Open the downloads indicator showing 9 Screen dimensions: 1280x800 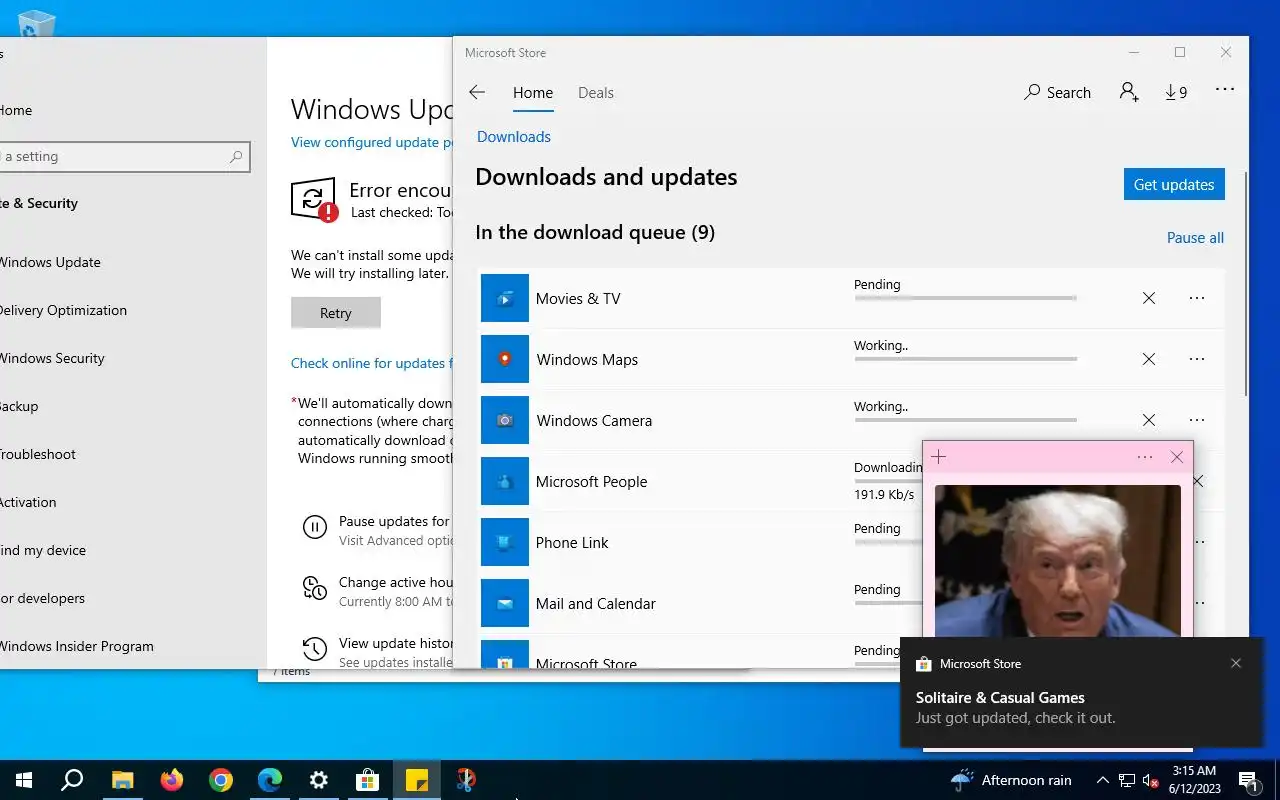(1176, 92)
